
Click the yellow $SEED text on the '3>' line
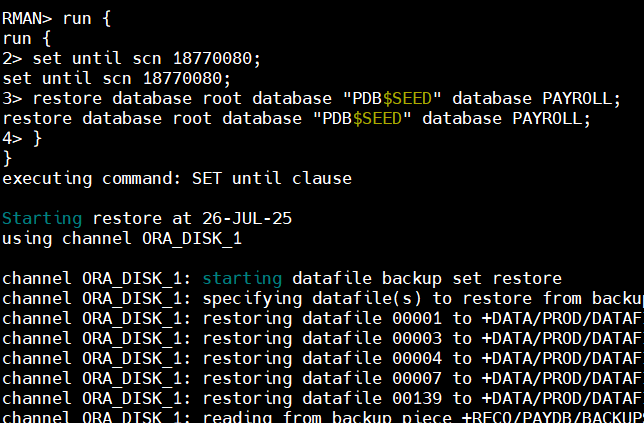(372, 98)
